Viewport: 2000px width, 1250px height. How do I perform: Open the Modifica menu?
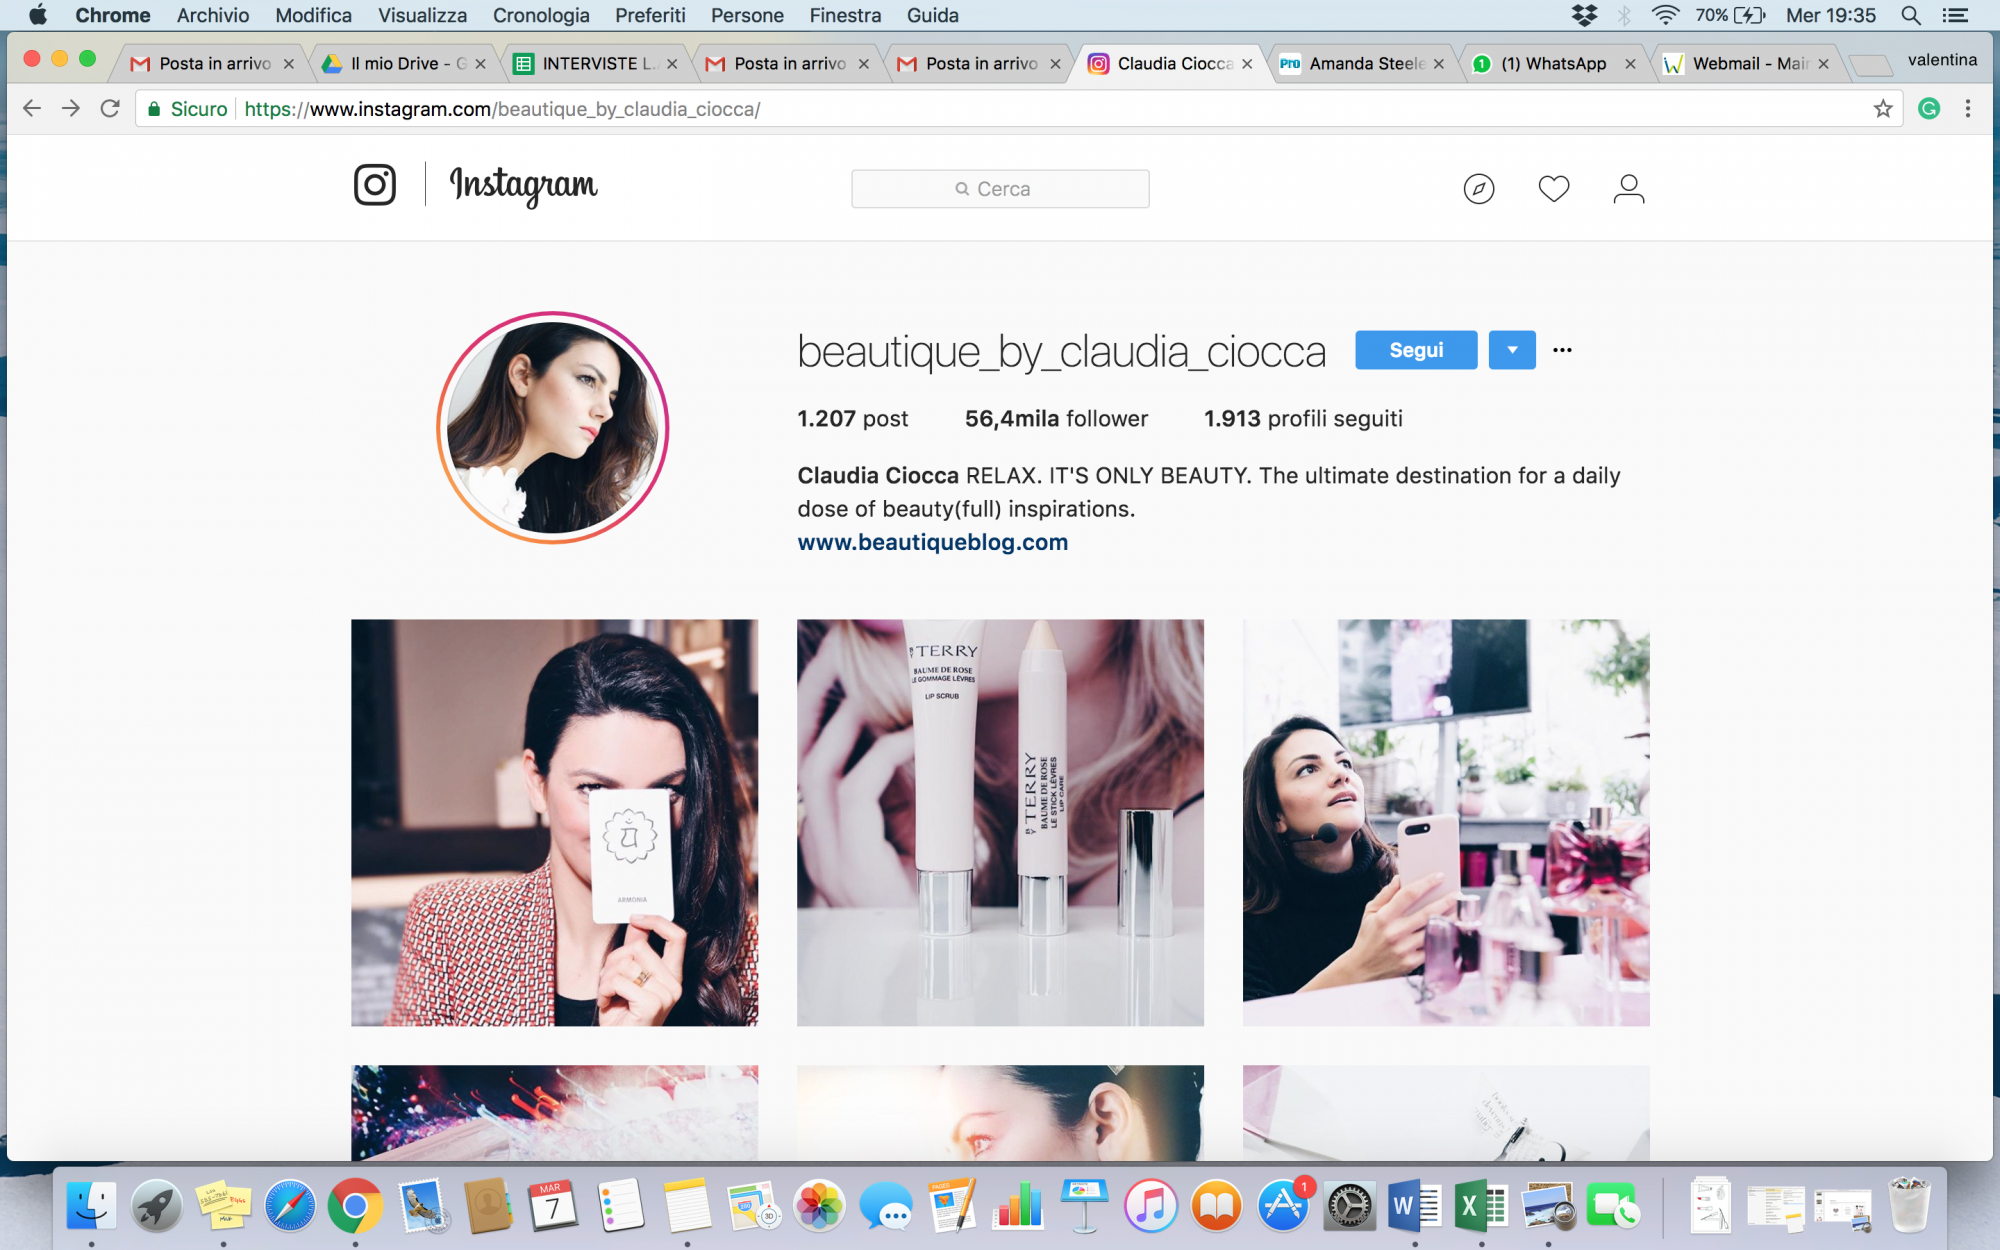coord(313,15)
